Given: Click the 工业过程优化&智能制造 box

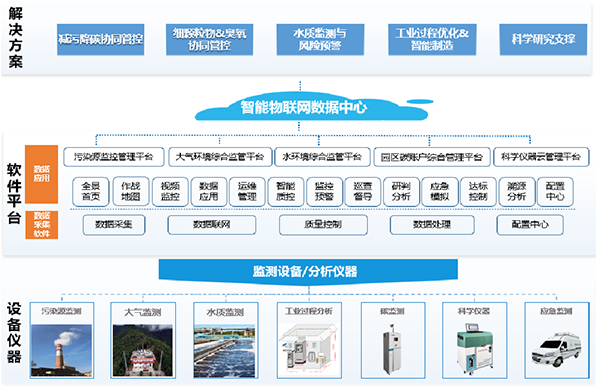Looking at the screenshot, I should (x=432, y=40).
